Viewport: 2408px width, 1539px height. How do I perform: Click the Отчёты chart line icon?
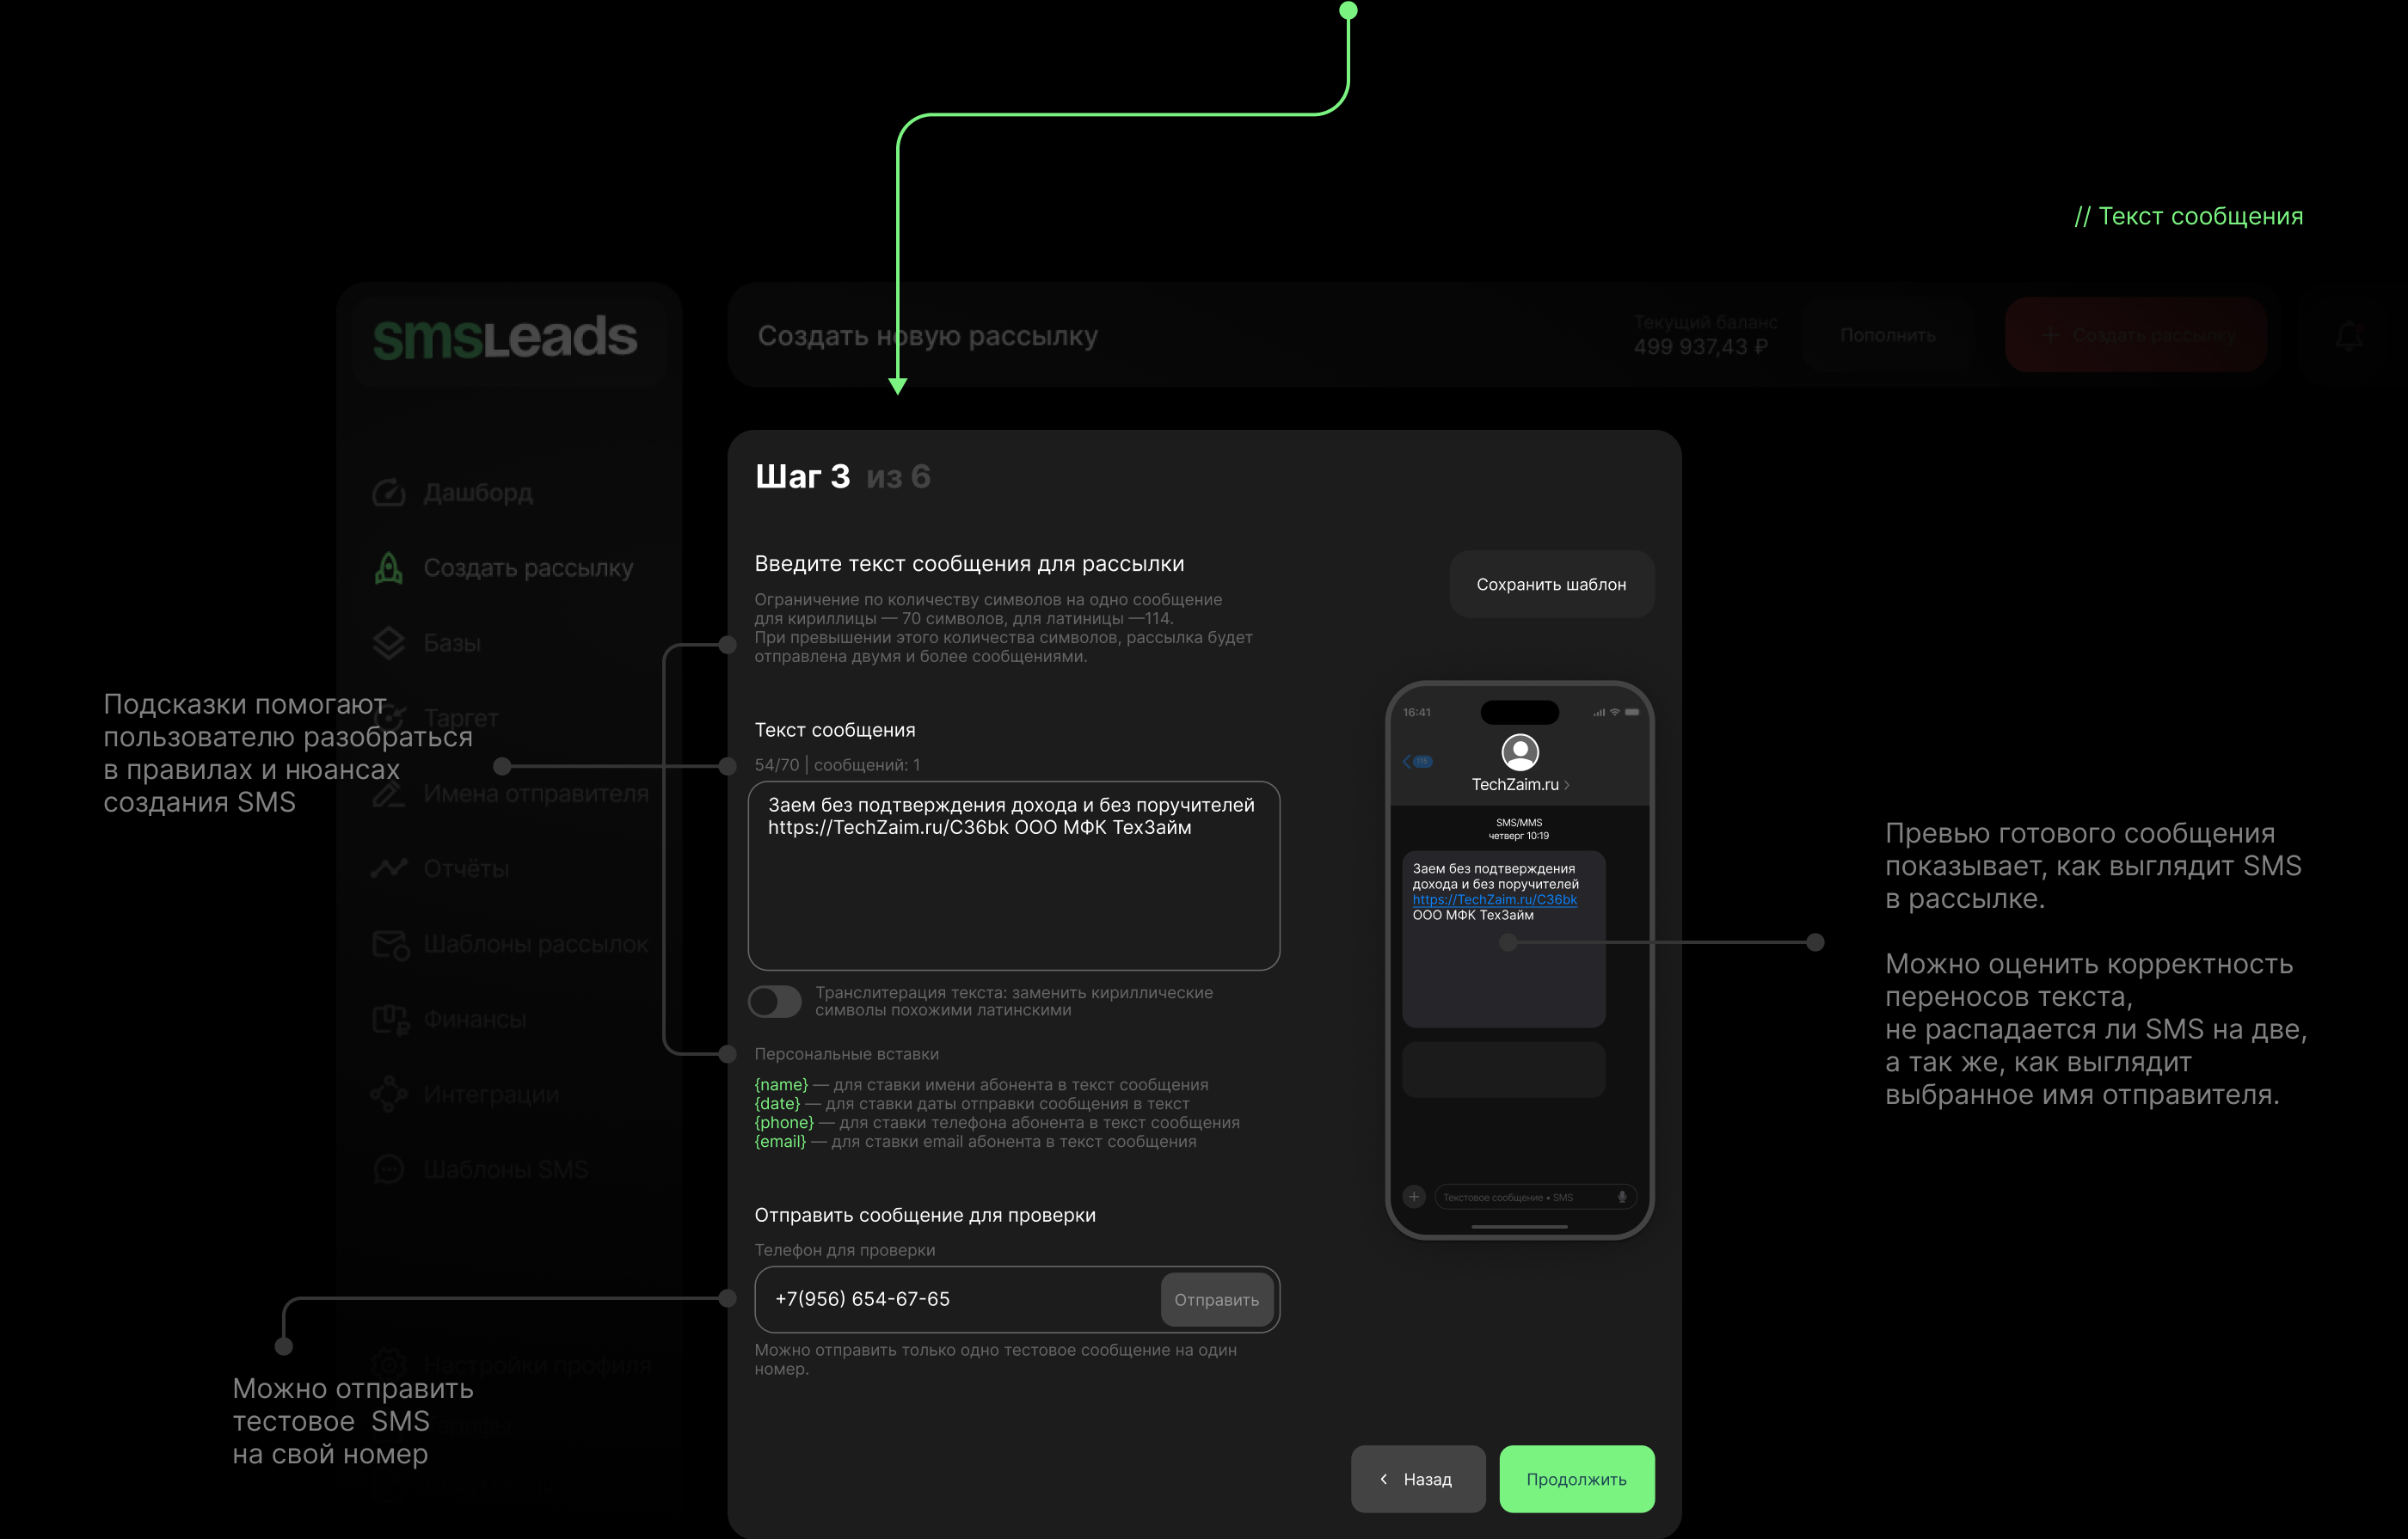coord(388,868)
